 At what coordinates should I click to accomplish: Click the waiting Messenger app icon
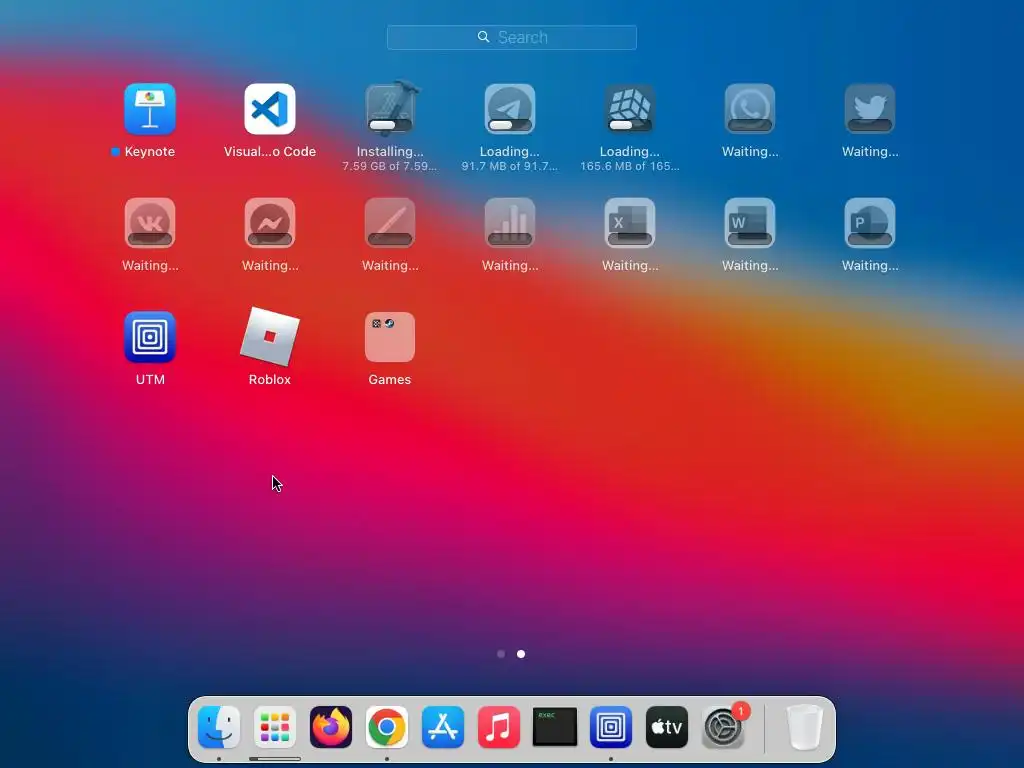pyautogui.click(x=270, y=223)
